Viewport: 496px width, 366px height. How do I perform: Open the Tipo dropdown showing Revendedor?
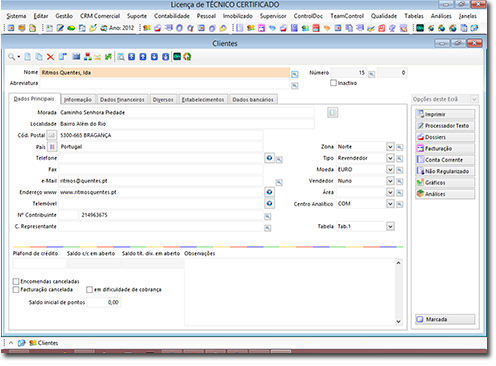click(390, 158)
